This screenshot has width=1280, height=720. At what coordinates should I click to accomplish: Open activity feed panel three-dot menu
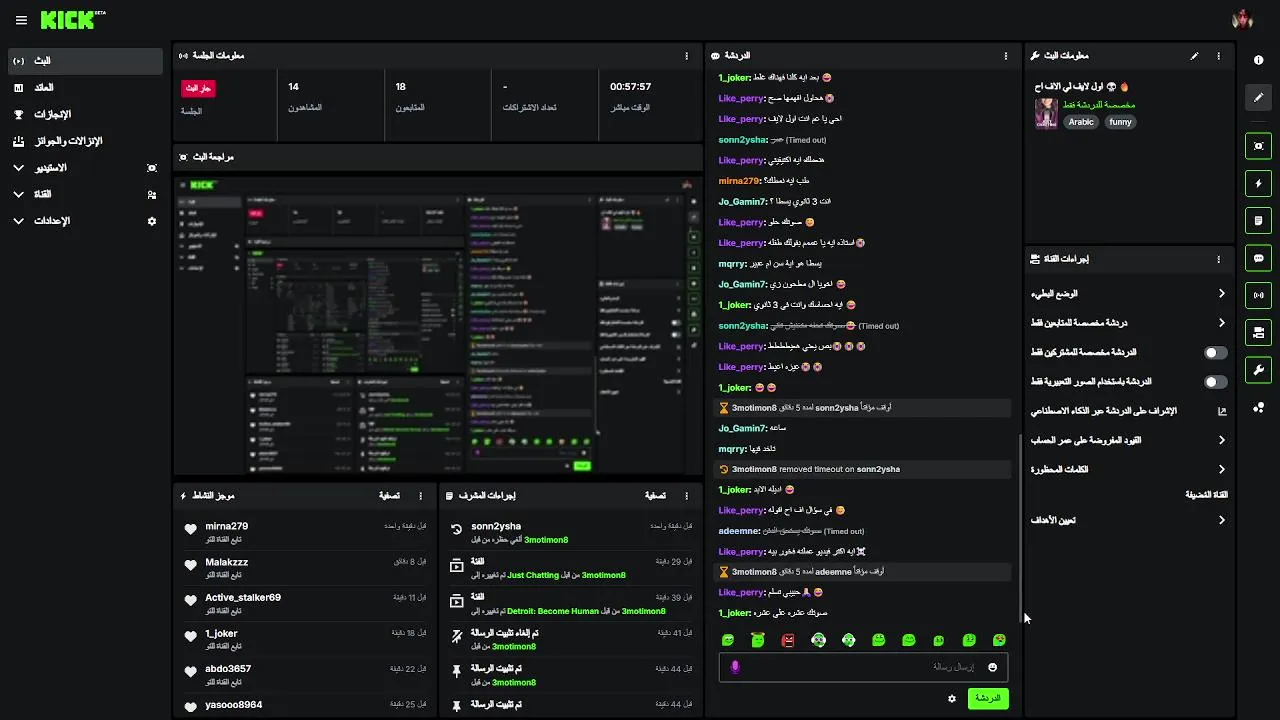(421, 496)
